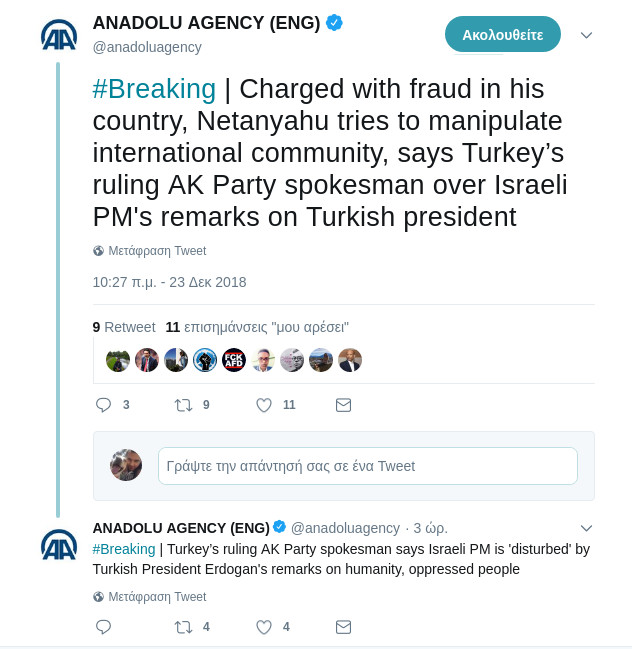Viewport: 632px width, 649px height.
Task: Expand the main tweet options chevron
Action: [587, 35]
